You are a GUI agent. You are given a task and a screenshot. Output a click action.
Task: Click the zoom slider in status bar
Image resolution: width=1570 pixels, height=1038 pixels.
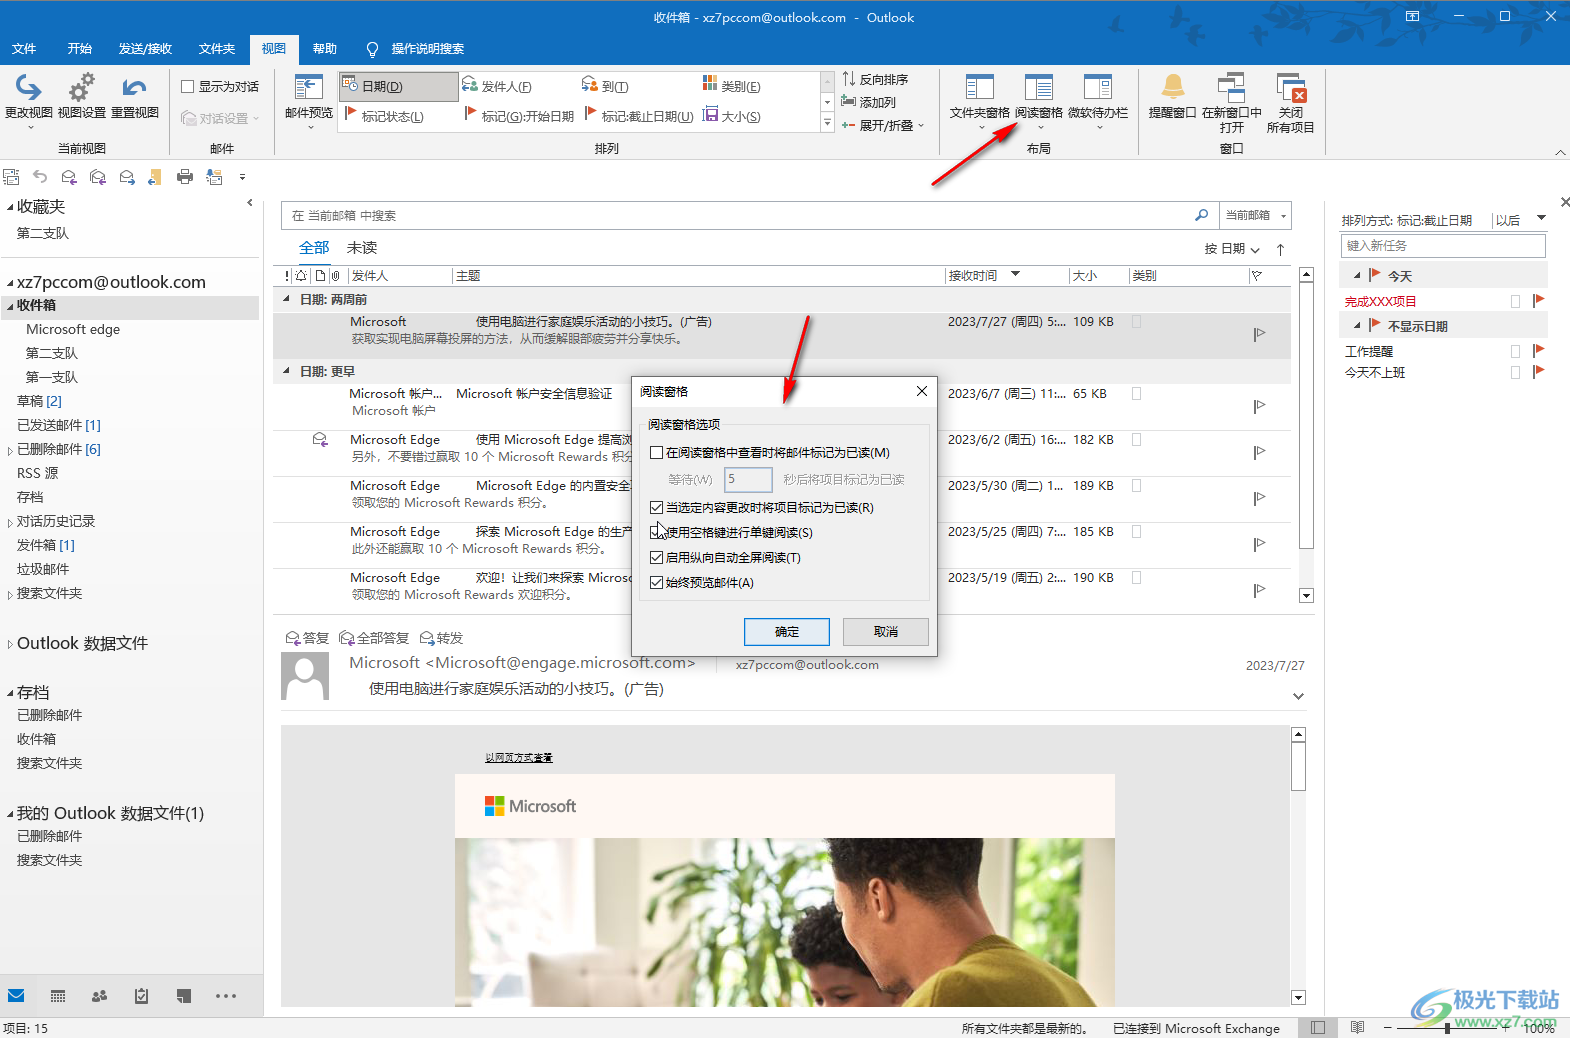pos(1447,1028)
